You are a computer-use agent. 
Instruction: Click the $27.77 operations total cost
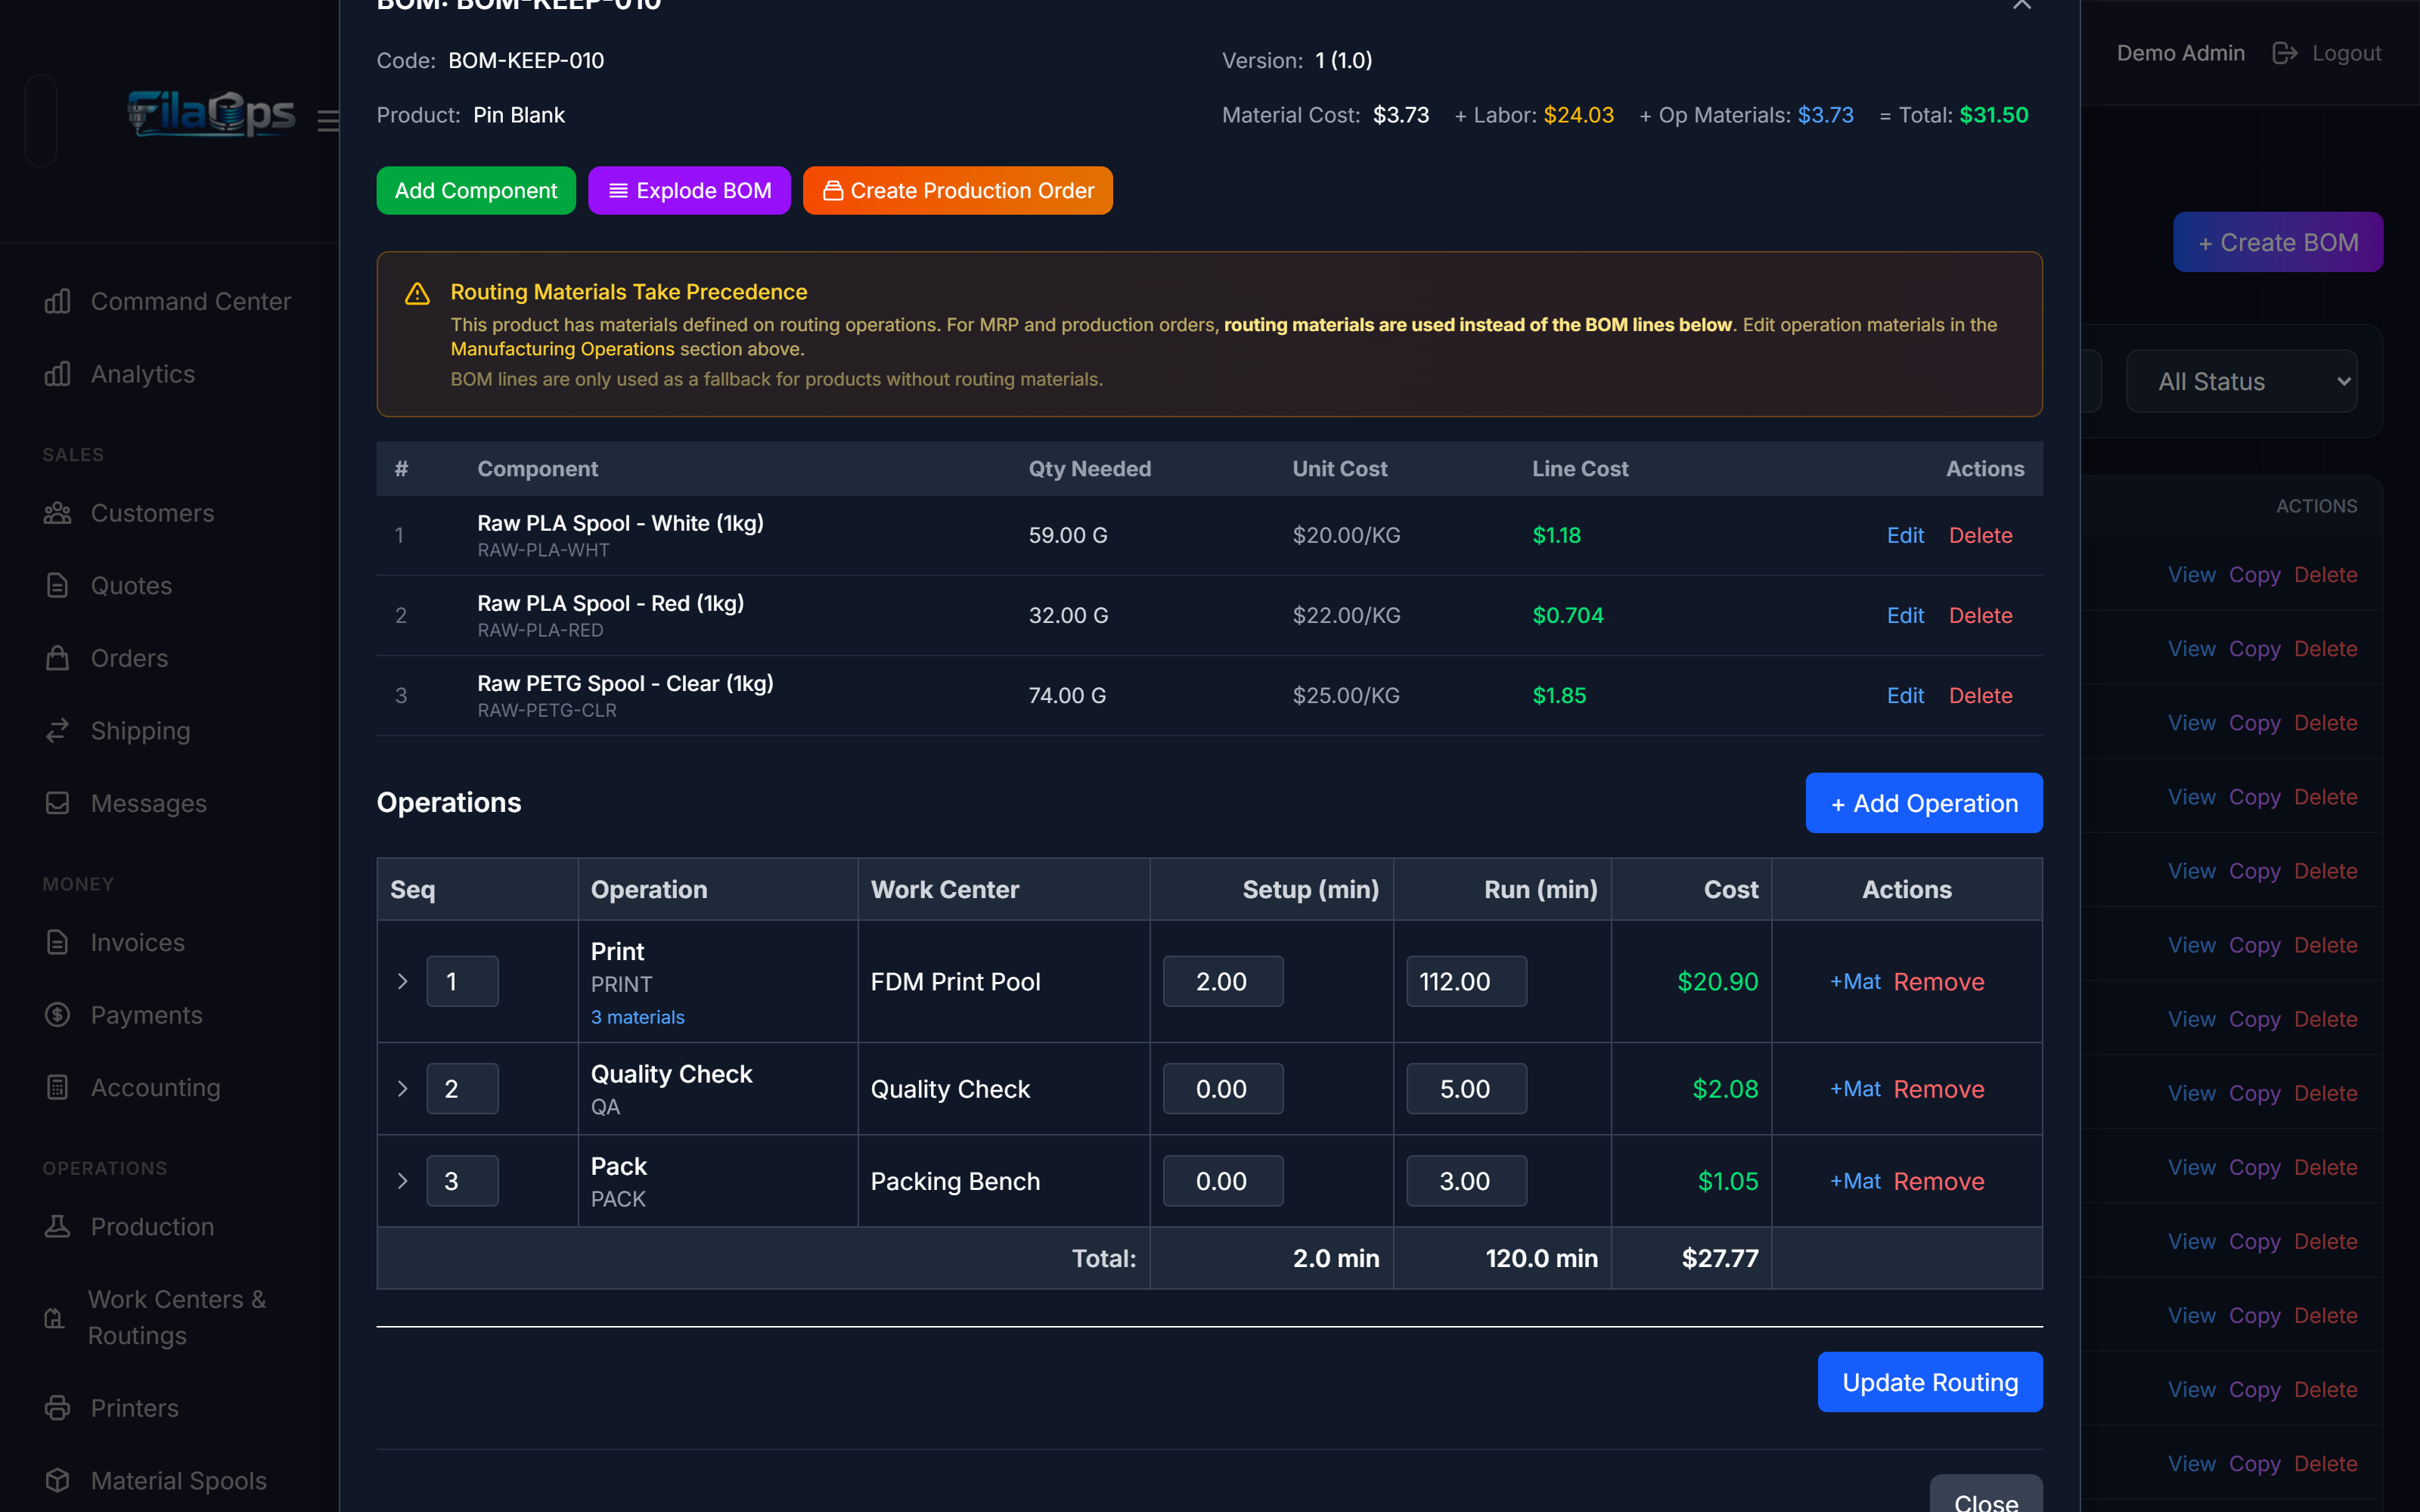pos(1719,1258)
